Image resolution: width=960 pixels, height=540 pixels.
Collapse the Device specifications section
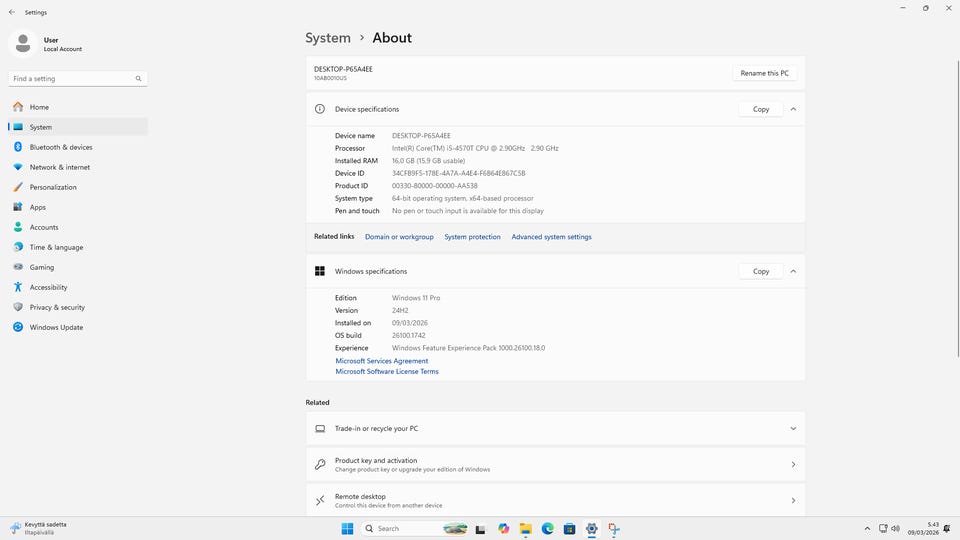click(x=793, y=109)
